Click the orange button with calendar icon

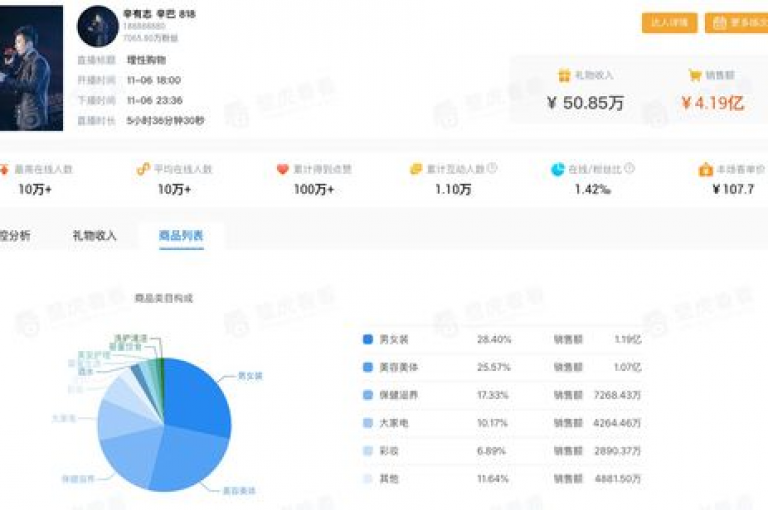pos(737,23)
